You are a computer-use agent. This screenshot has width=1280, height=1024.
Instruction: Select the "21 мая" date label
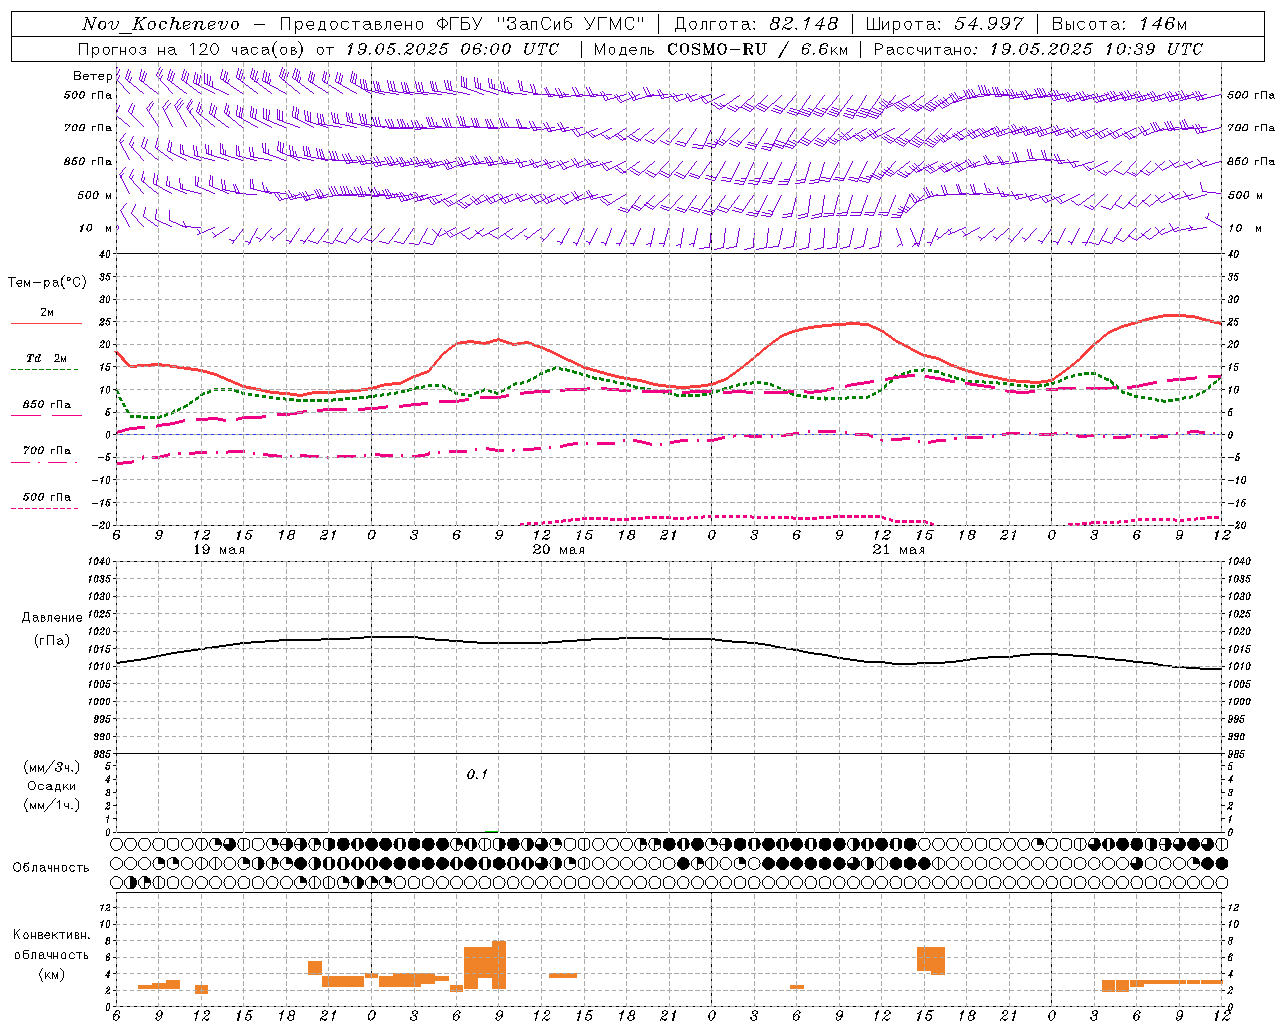(898, 550)
